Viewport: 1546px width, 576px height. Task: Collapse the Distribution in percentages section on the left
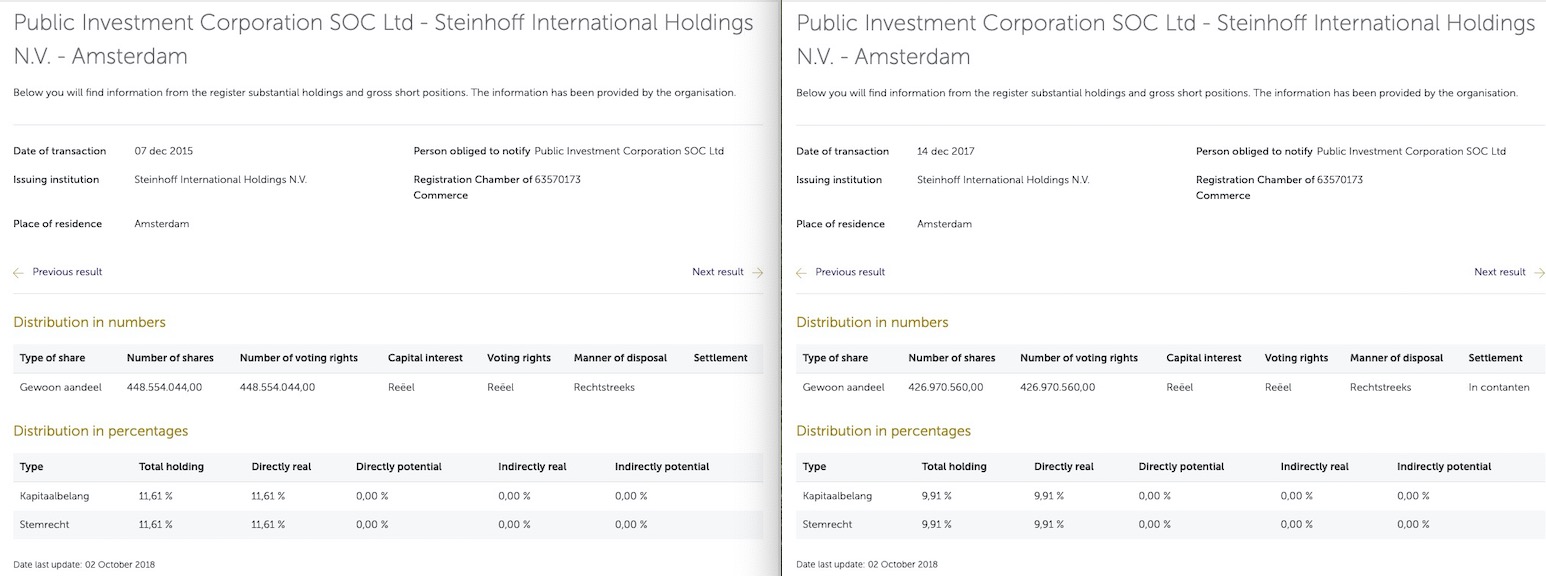[x=102, y=430]
